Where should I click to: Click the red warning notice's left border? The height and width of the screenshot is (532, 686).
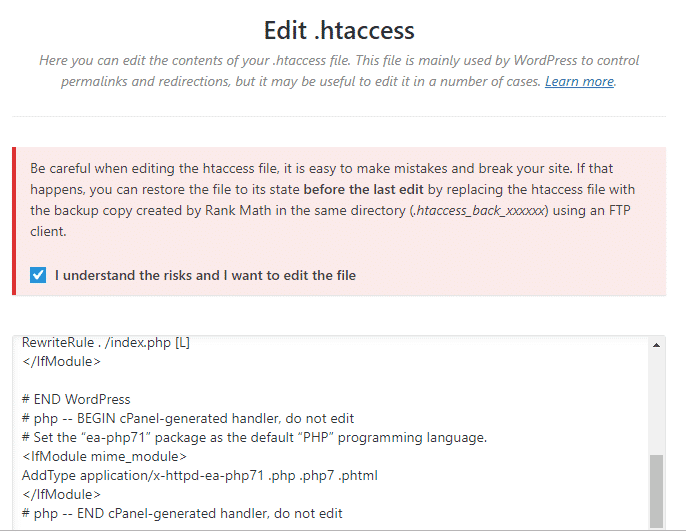click(x=14, y=221)
